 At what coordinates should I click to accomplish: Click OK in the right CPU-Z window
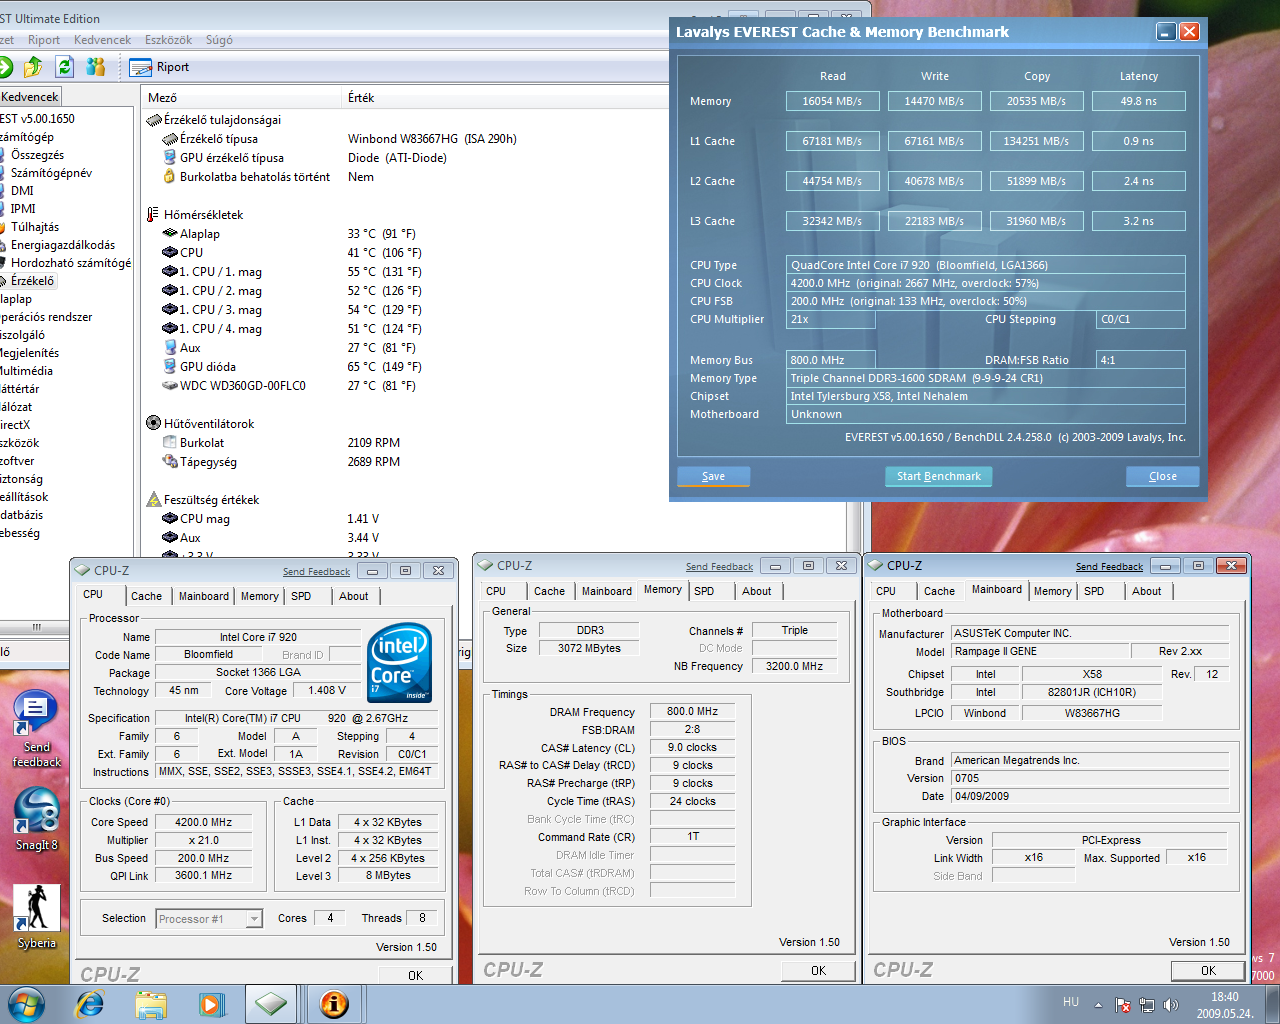tap(1208, 970)
